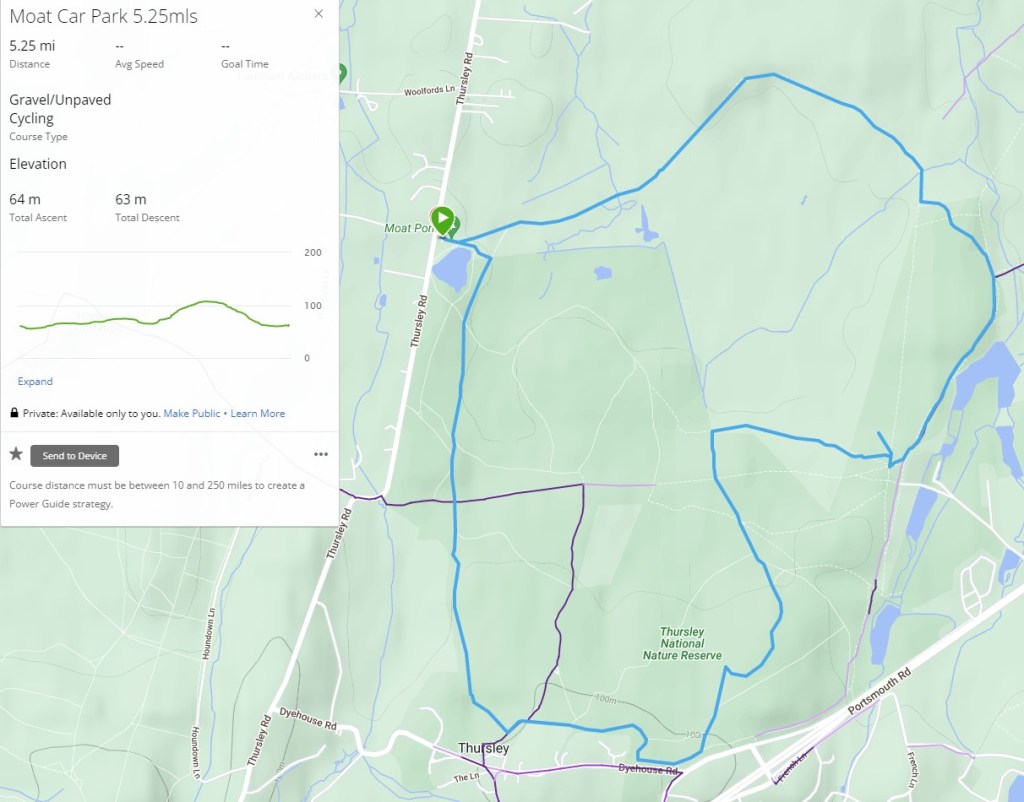Image resolution: width=1024 pixels, height=802 pixels.
Task: Make the course public
Action: (191, 413)
